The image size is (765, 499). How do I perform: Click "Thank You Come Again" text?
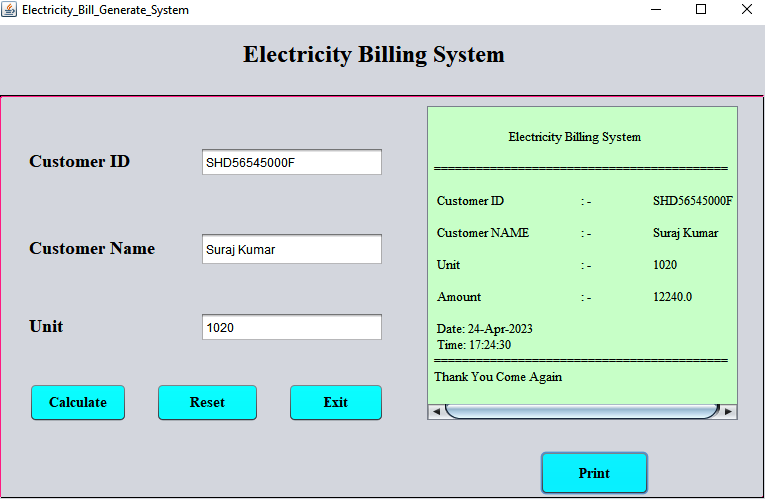[498, 377]
